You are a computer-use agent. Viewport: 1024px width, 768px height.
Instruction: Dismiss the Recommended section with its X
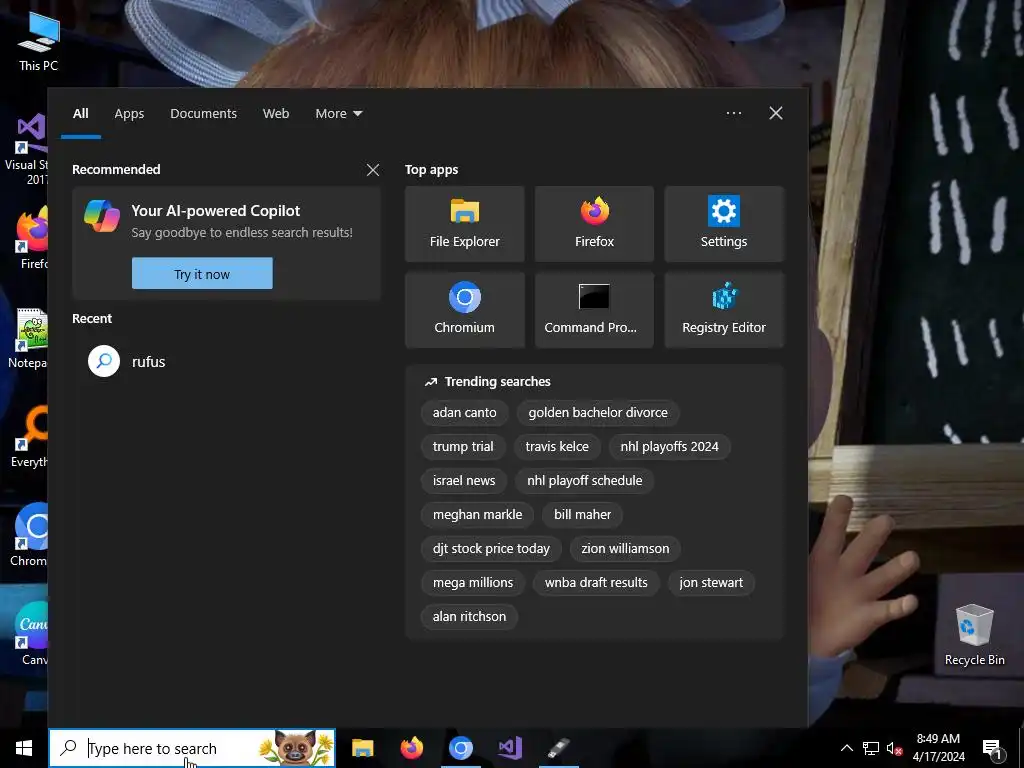[373, 170]
